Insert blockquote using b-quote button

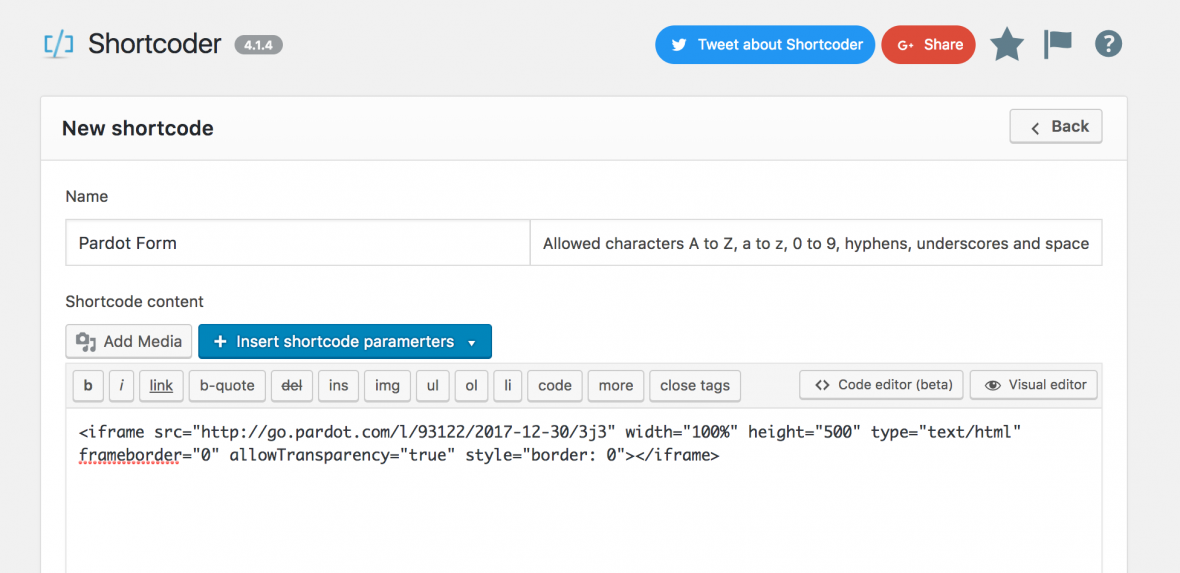click(227, 386)
